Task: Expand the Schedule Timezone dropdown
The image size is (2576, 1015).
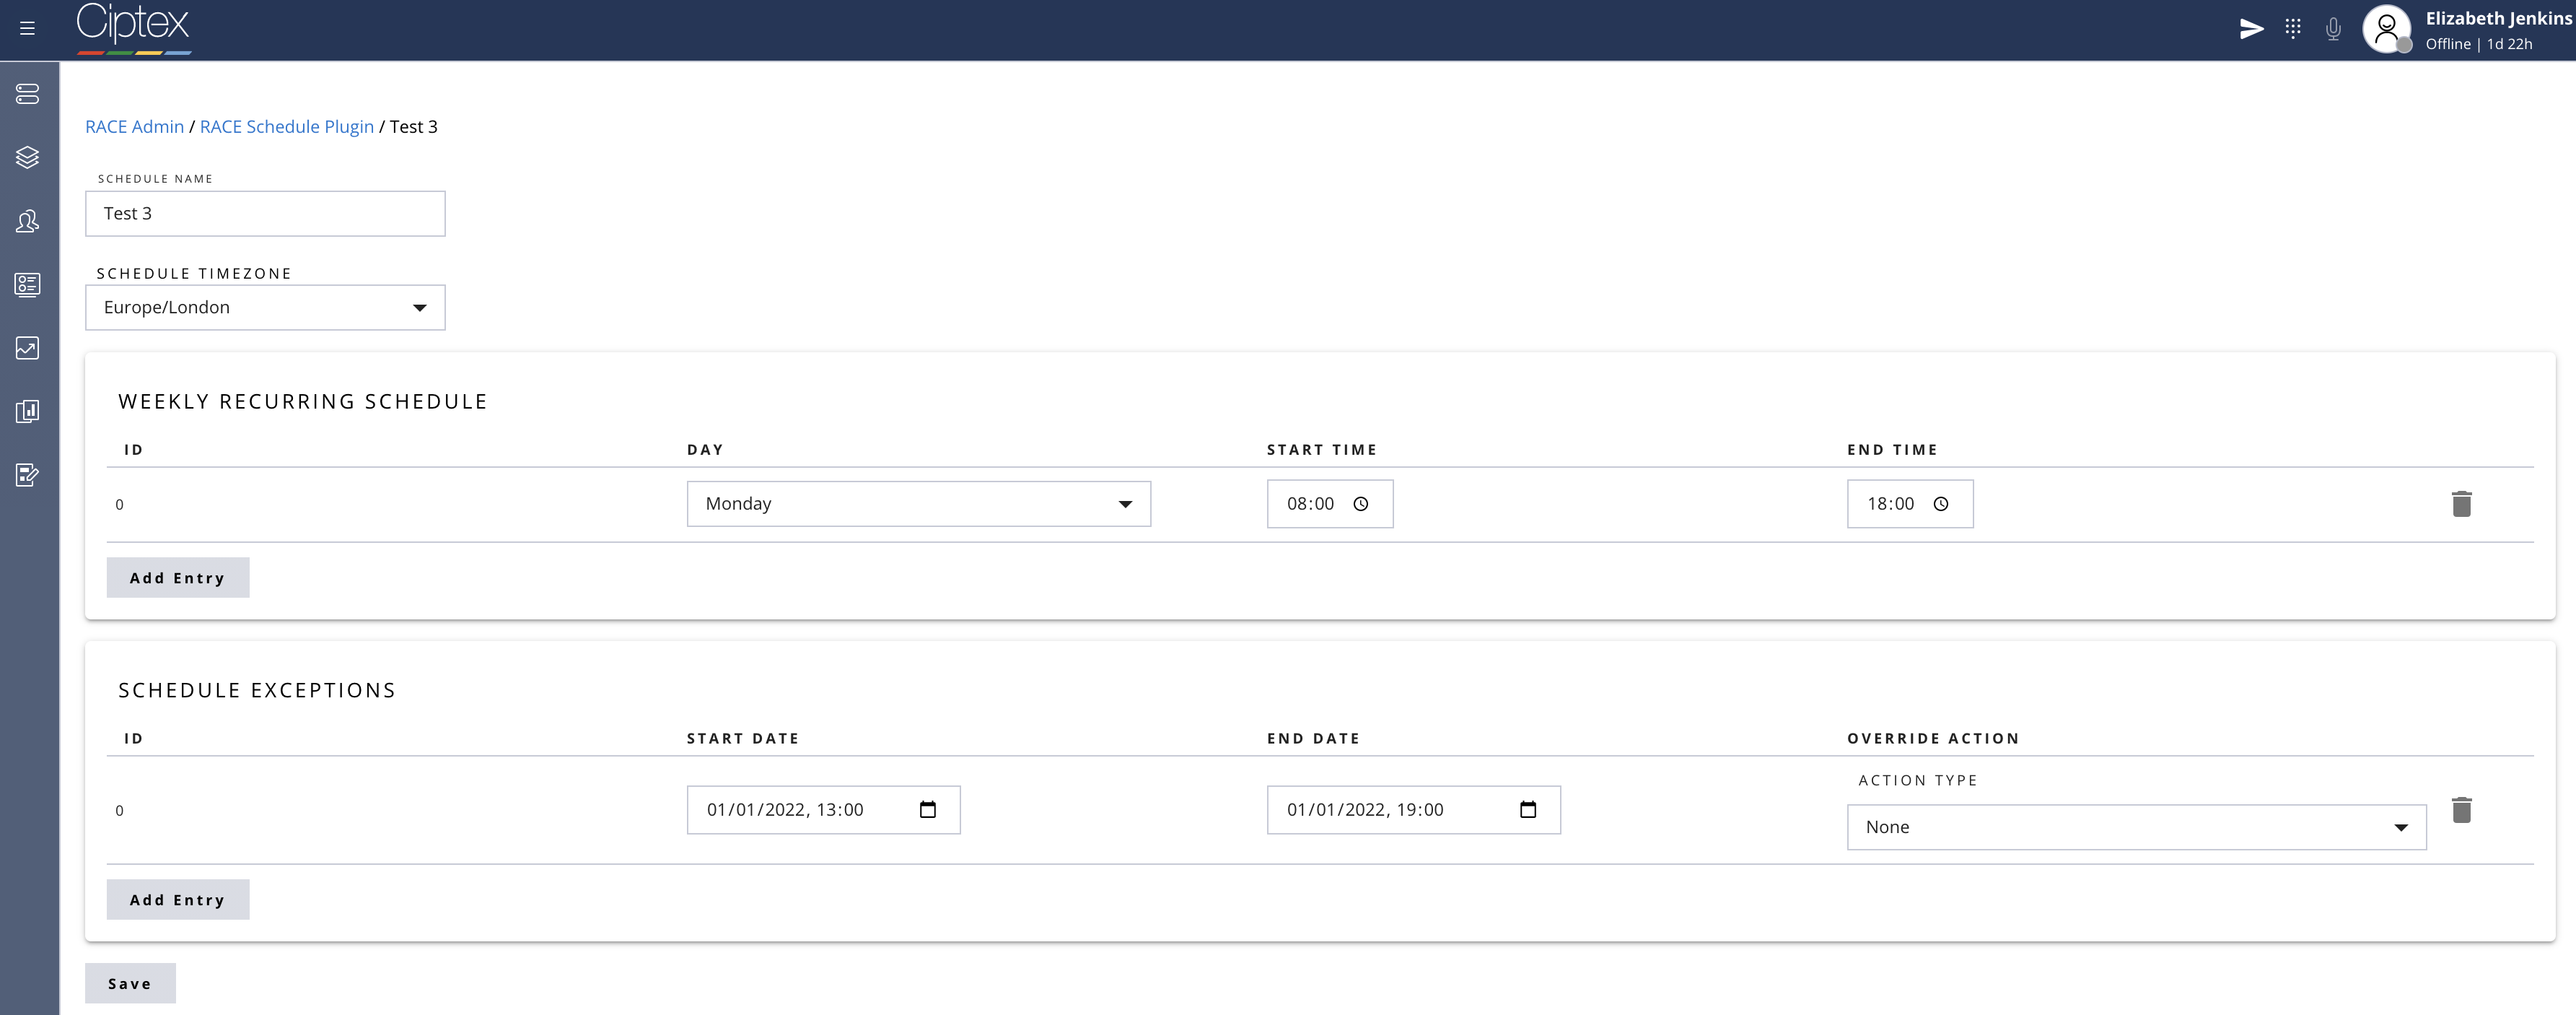Action: pos(265,308)
